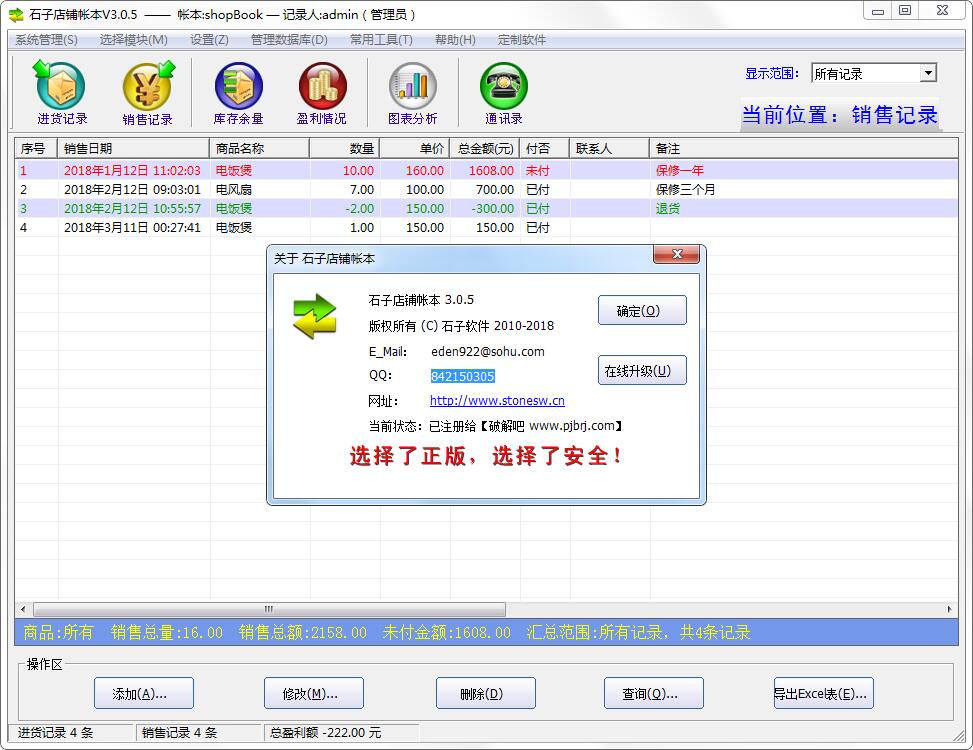Open the 进货记录 purchase records icon
The width and height of the screenshot is (973, 750).
tap(61, 93)
